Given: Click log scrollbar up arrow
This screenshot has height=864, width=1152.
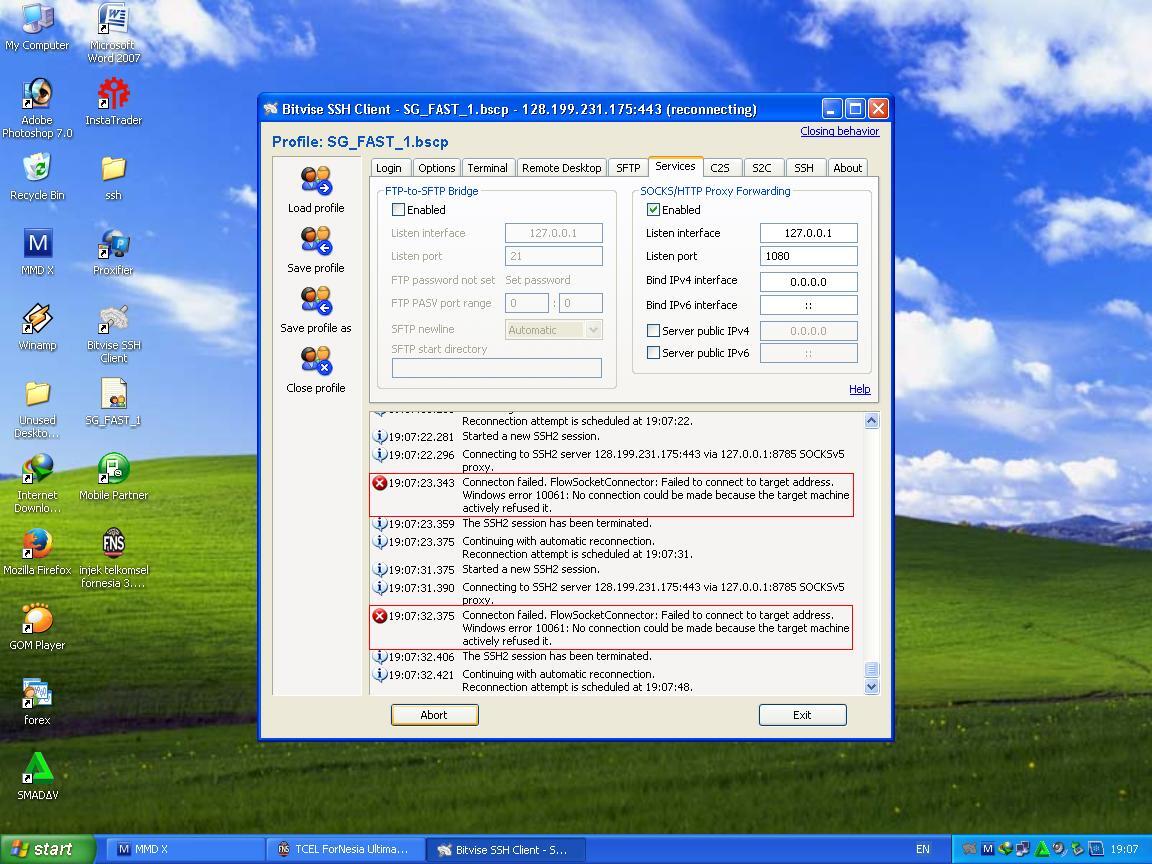Looking at the screenshot, I should [x=871, y=420].
